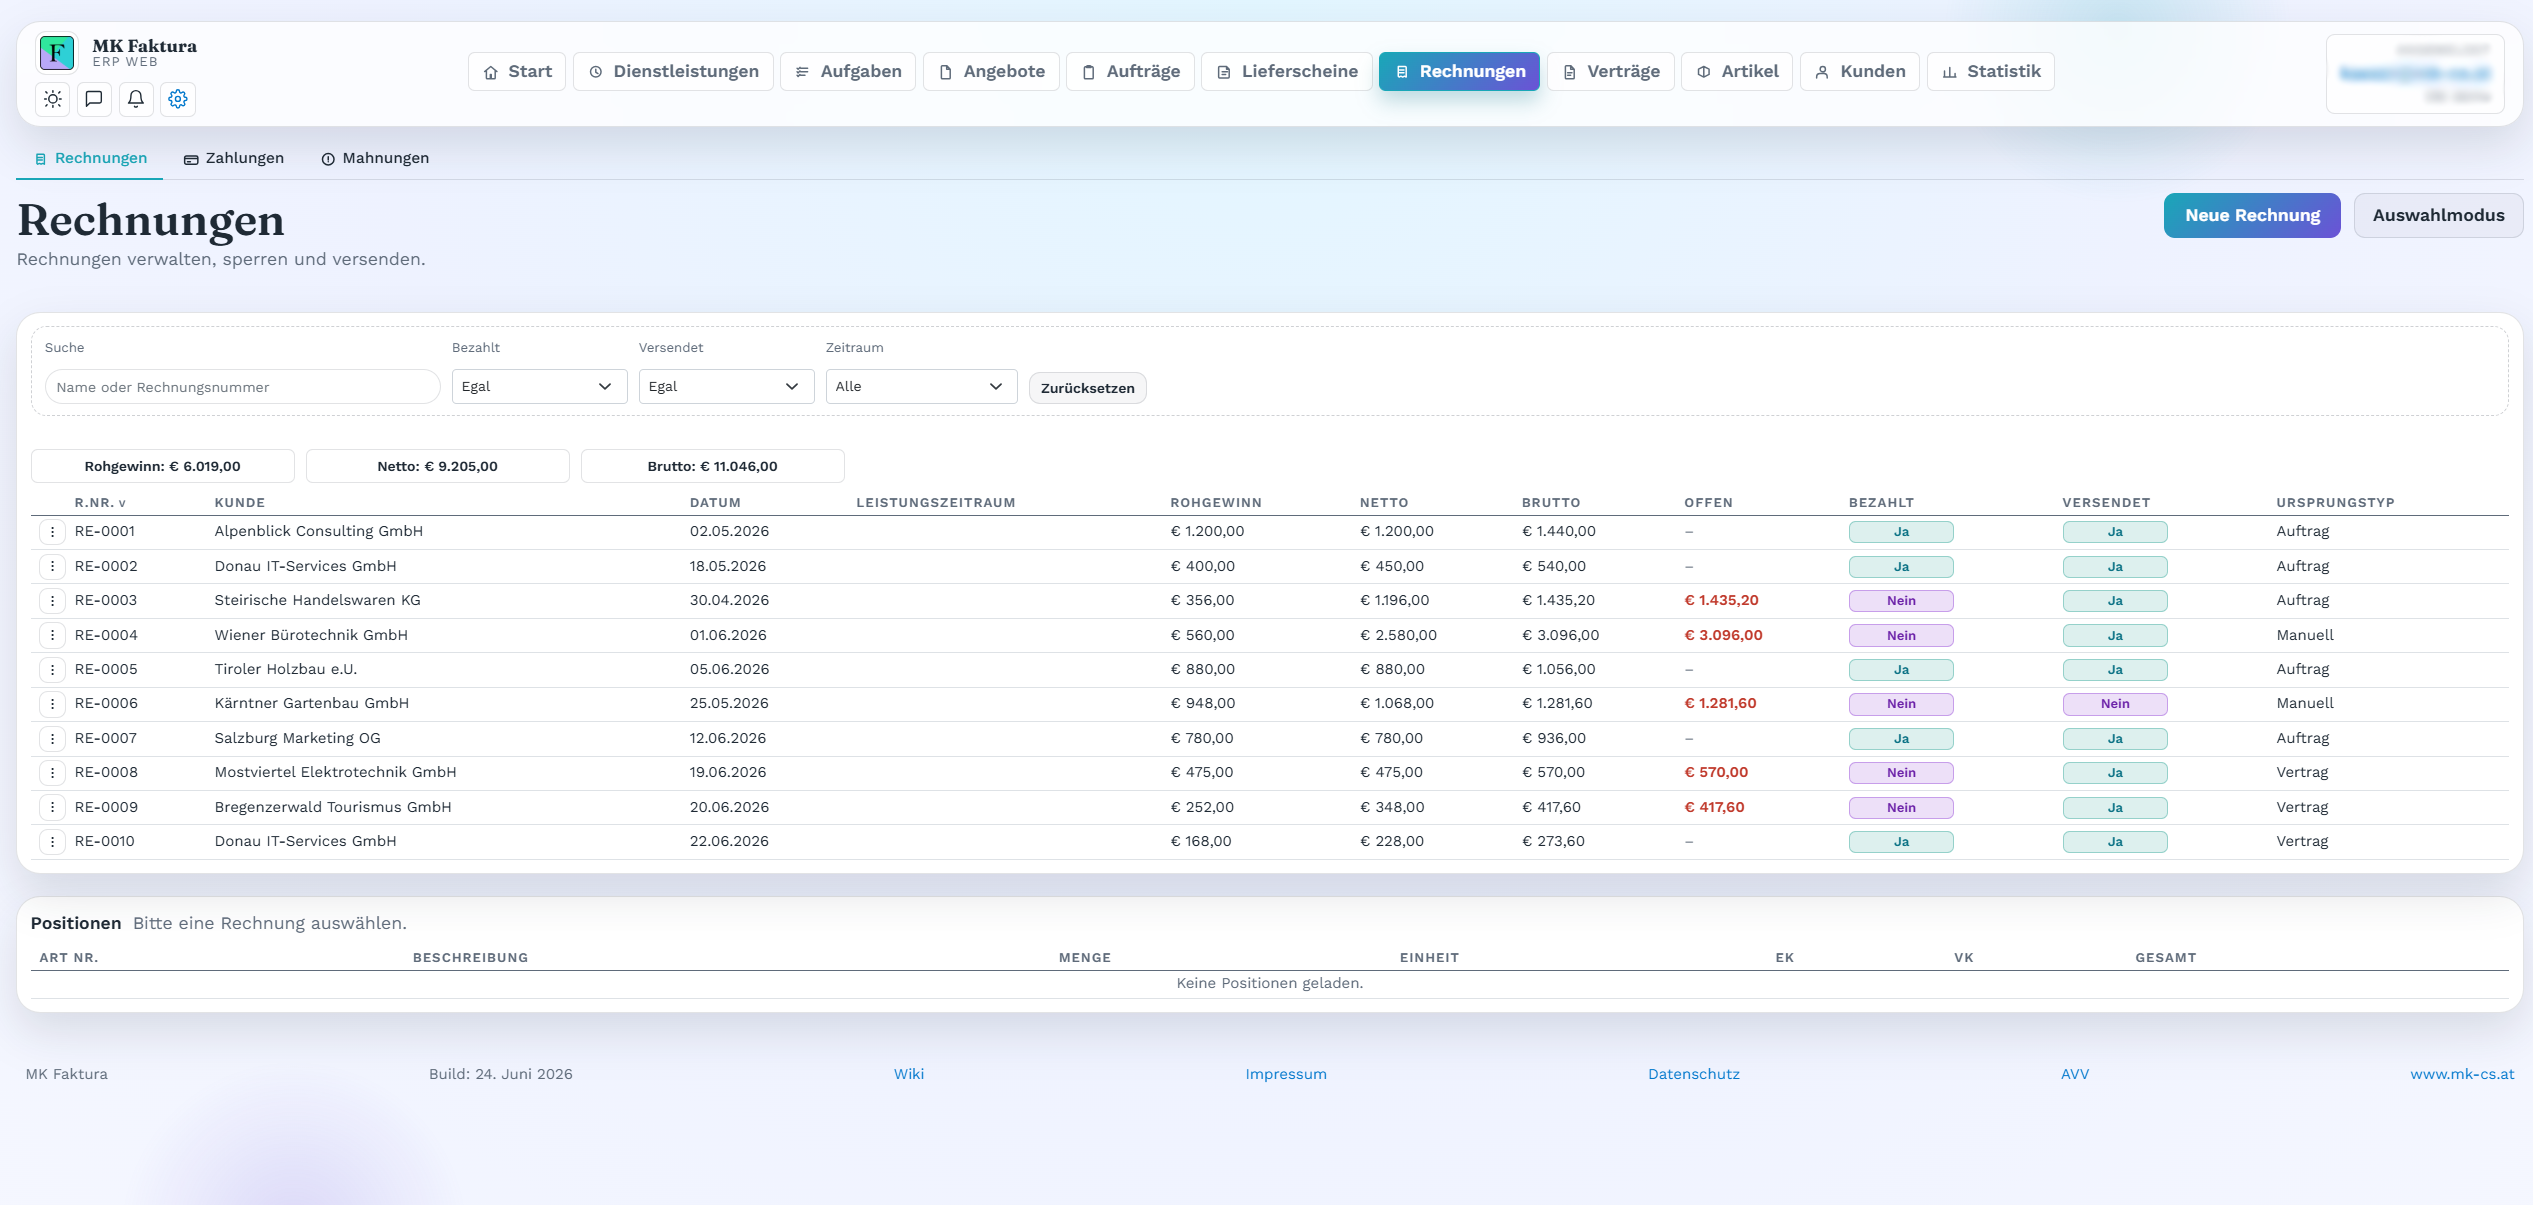Open the Rechnungen nav item
Screen dimensions: 2533x1205
click(1459, 72)
